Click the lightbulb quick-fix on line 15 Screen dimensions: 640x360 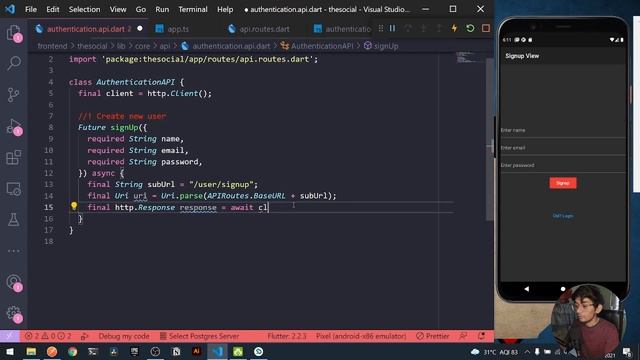click(x=74, y=206)
